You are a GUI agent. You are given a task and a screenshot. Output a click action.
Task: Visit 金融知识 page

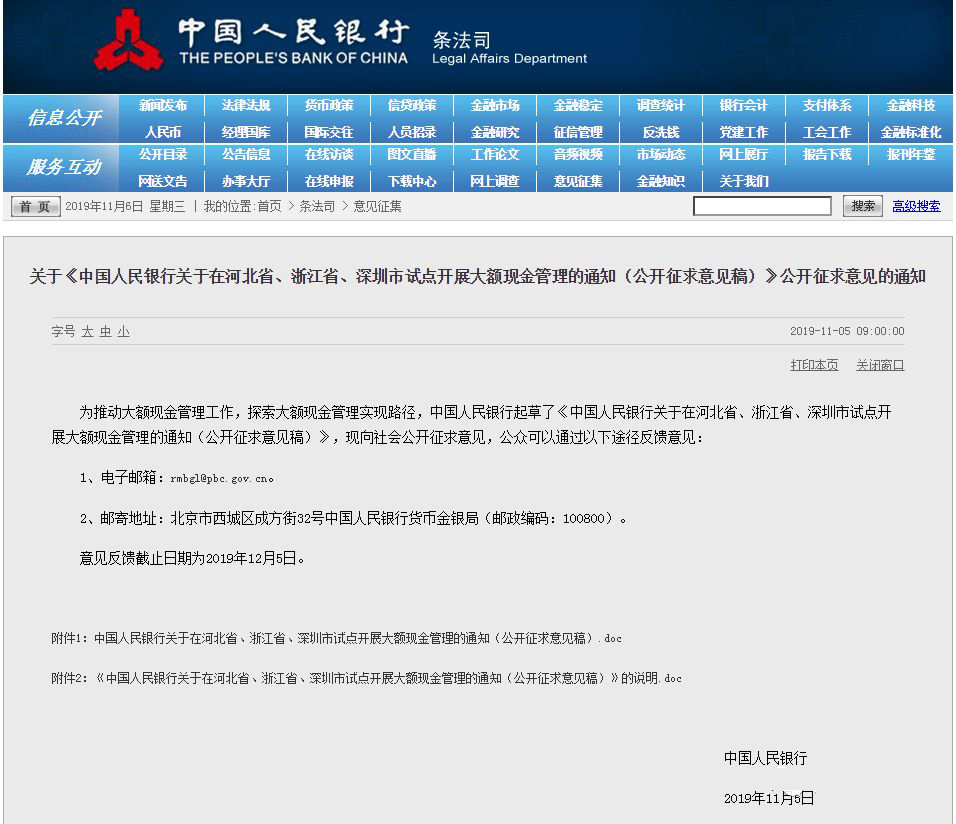[x=660, y=181]
